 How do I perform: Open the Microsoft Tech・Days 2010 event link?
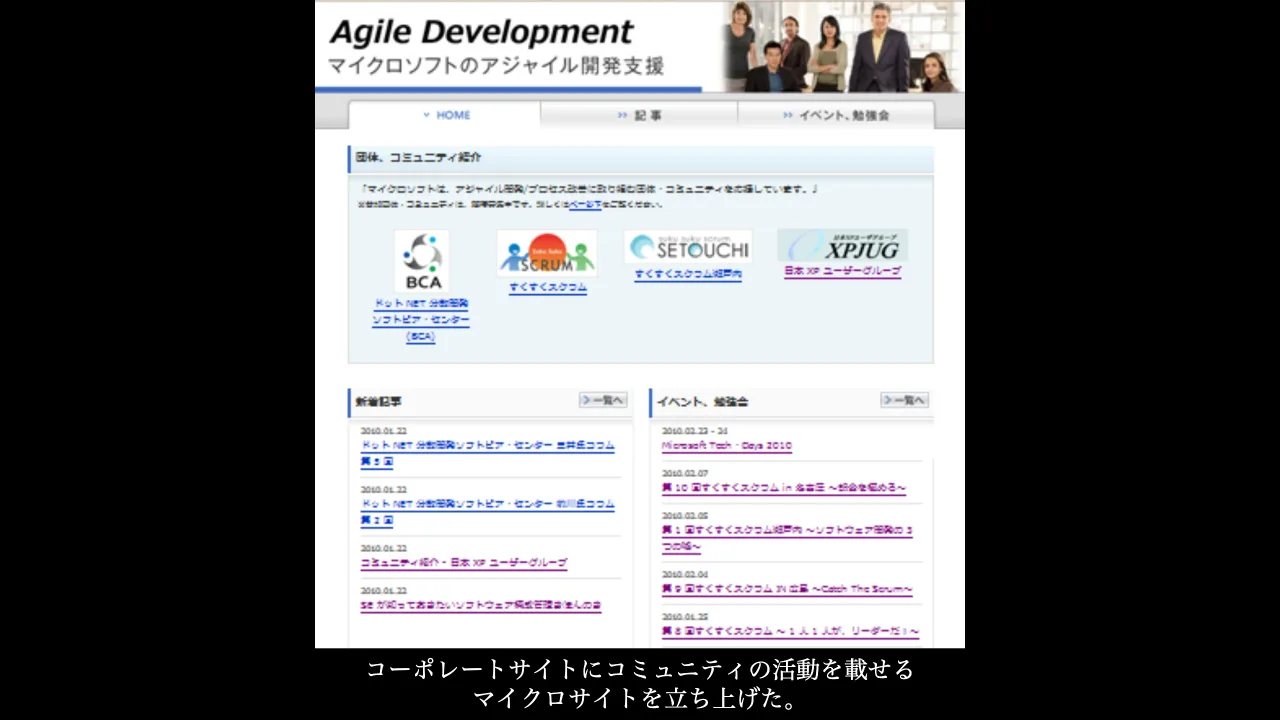click(x=727, y=446)
